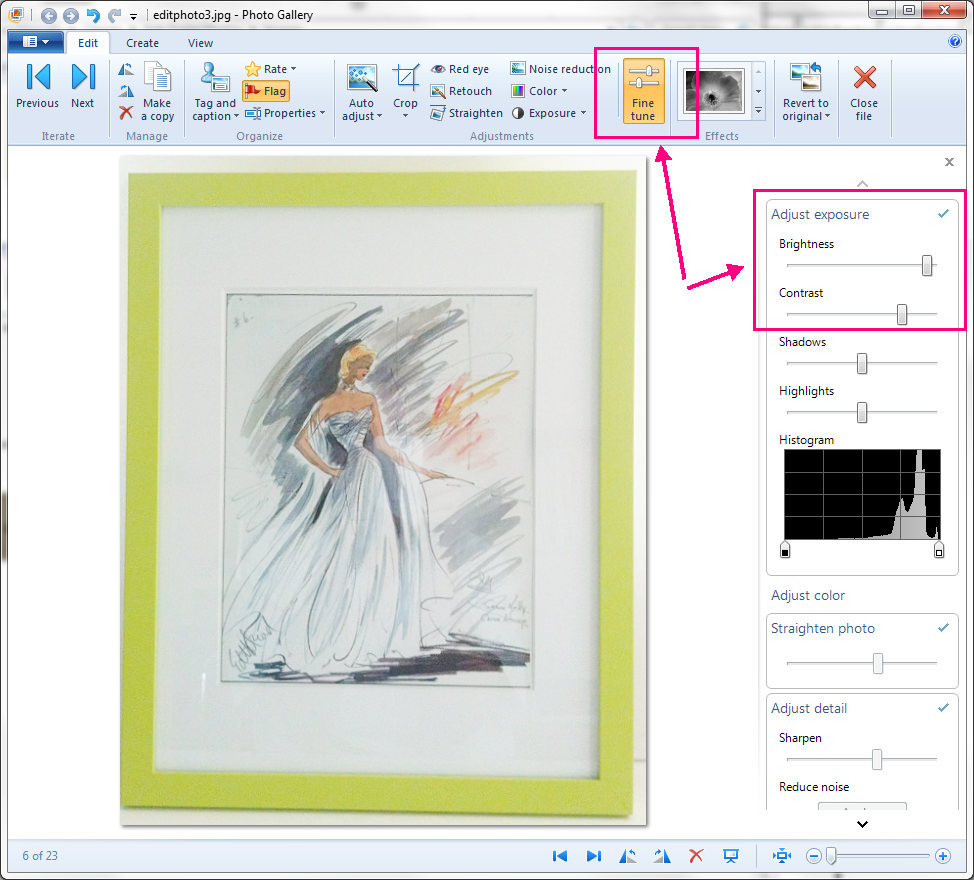
Task: Click the Shadows slider handle
Action: pos(862,363)
